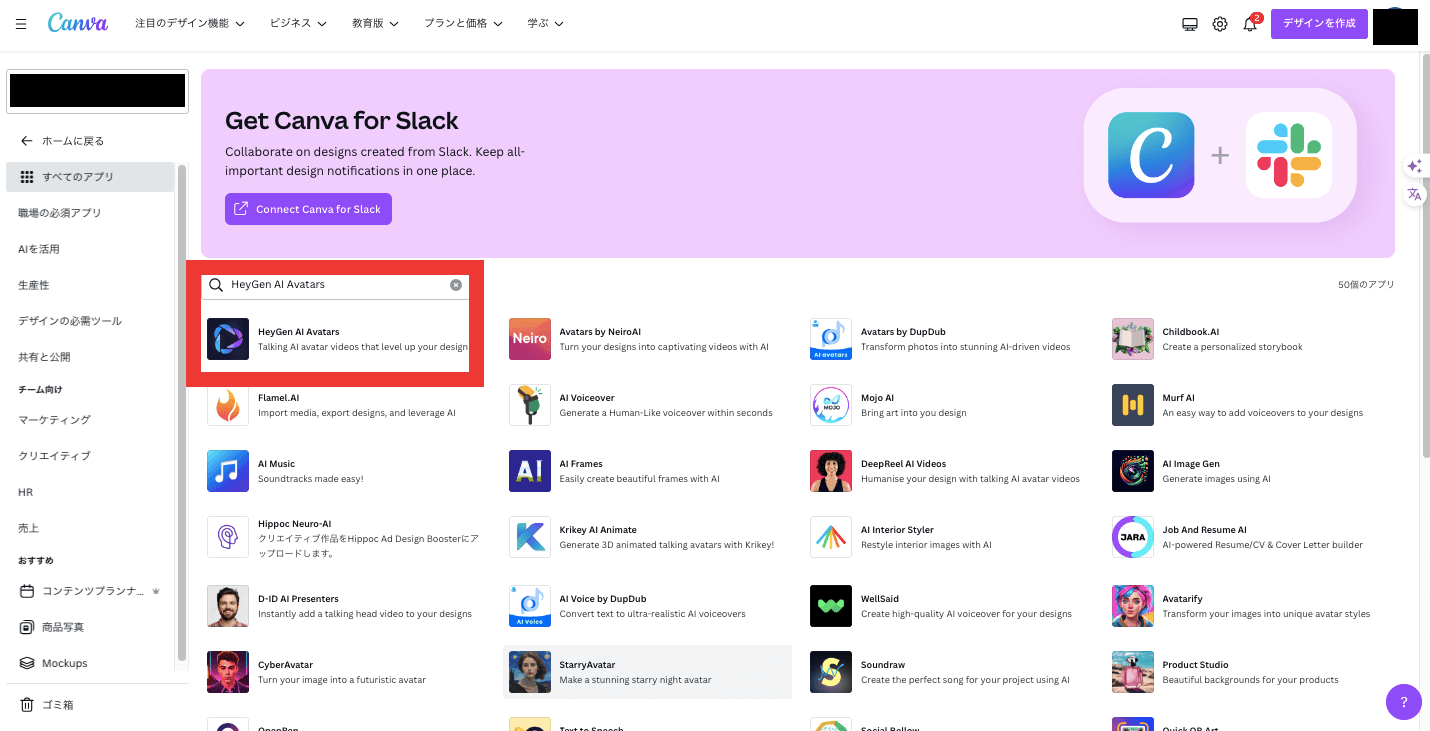Open the HeyGen AI Avatars app icon
Screen dimensions: 1430x731
point(228,339)
